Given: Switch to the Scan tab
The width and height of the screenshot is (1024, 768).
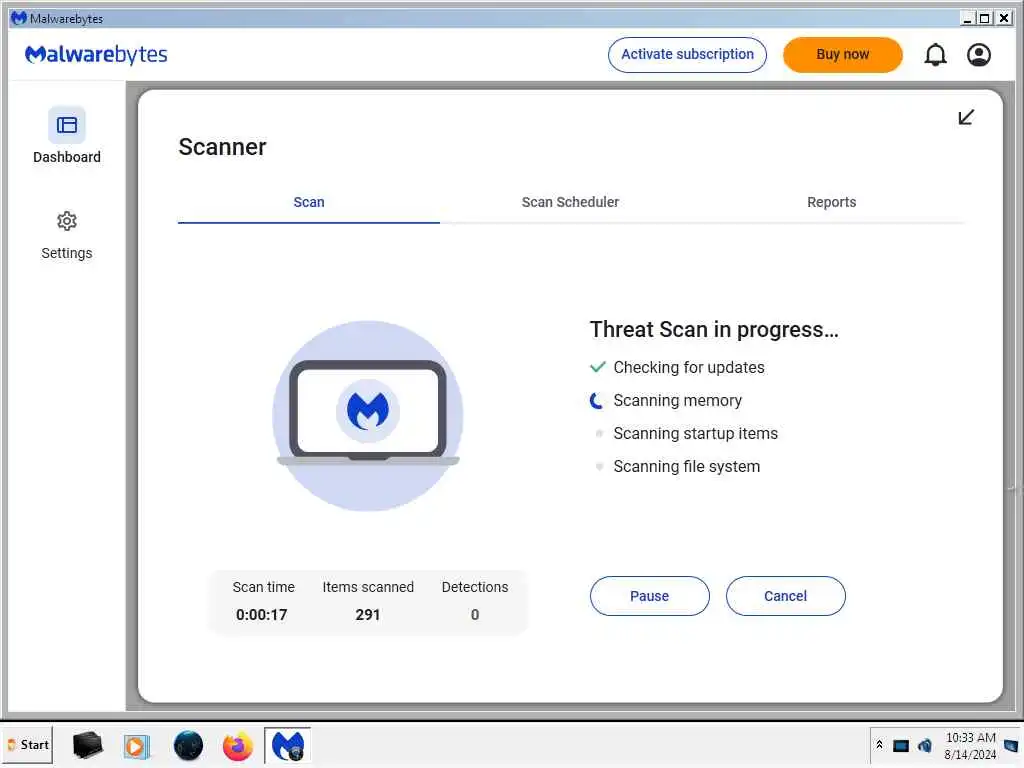Looking at the screenshot, I should tap(308, 202).
